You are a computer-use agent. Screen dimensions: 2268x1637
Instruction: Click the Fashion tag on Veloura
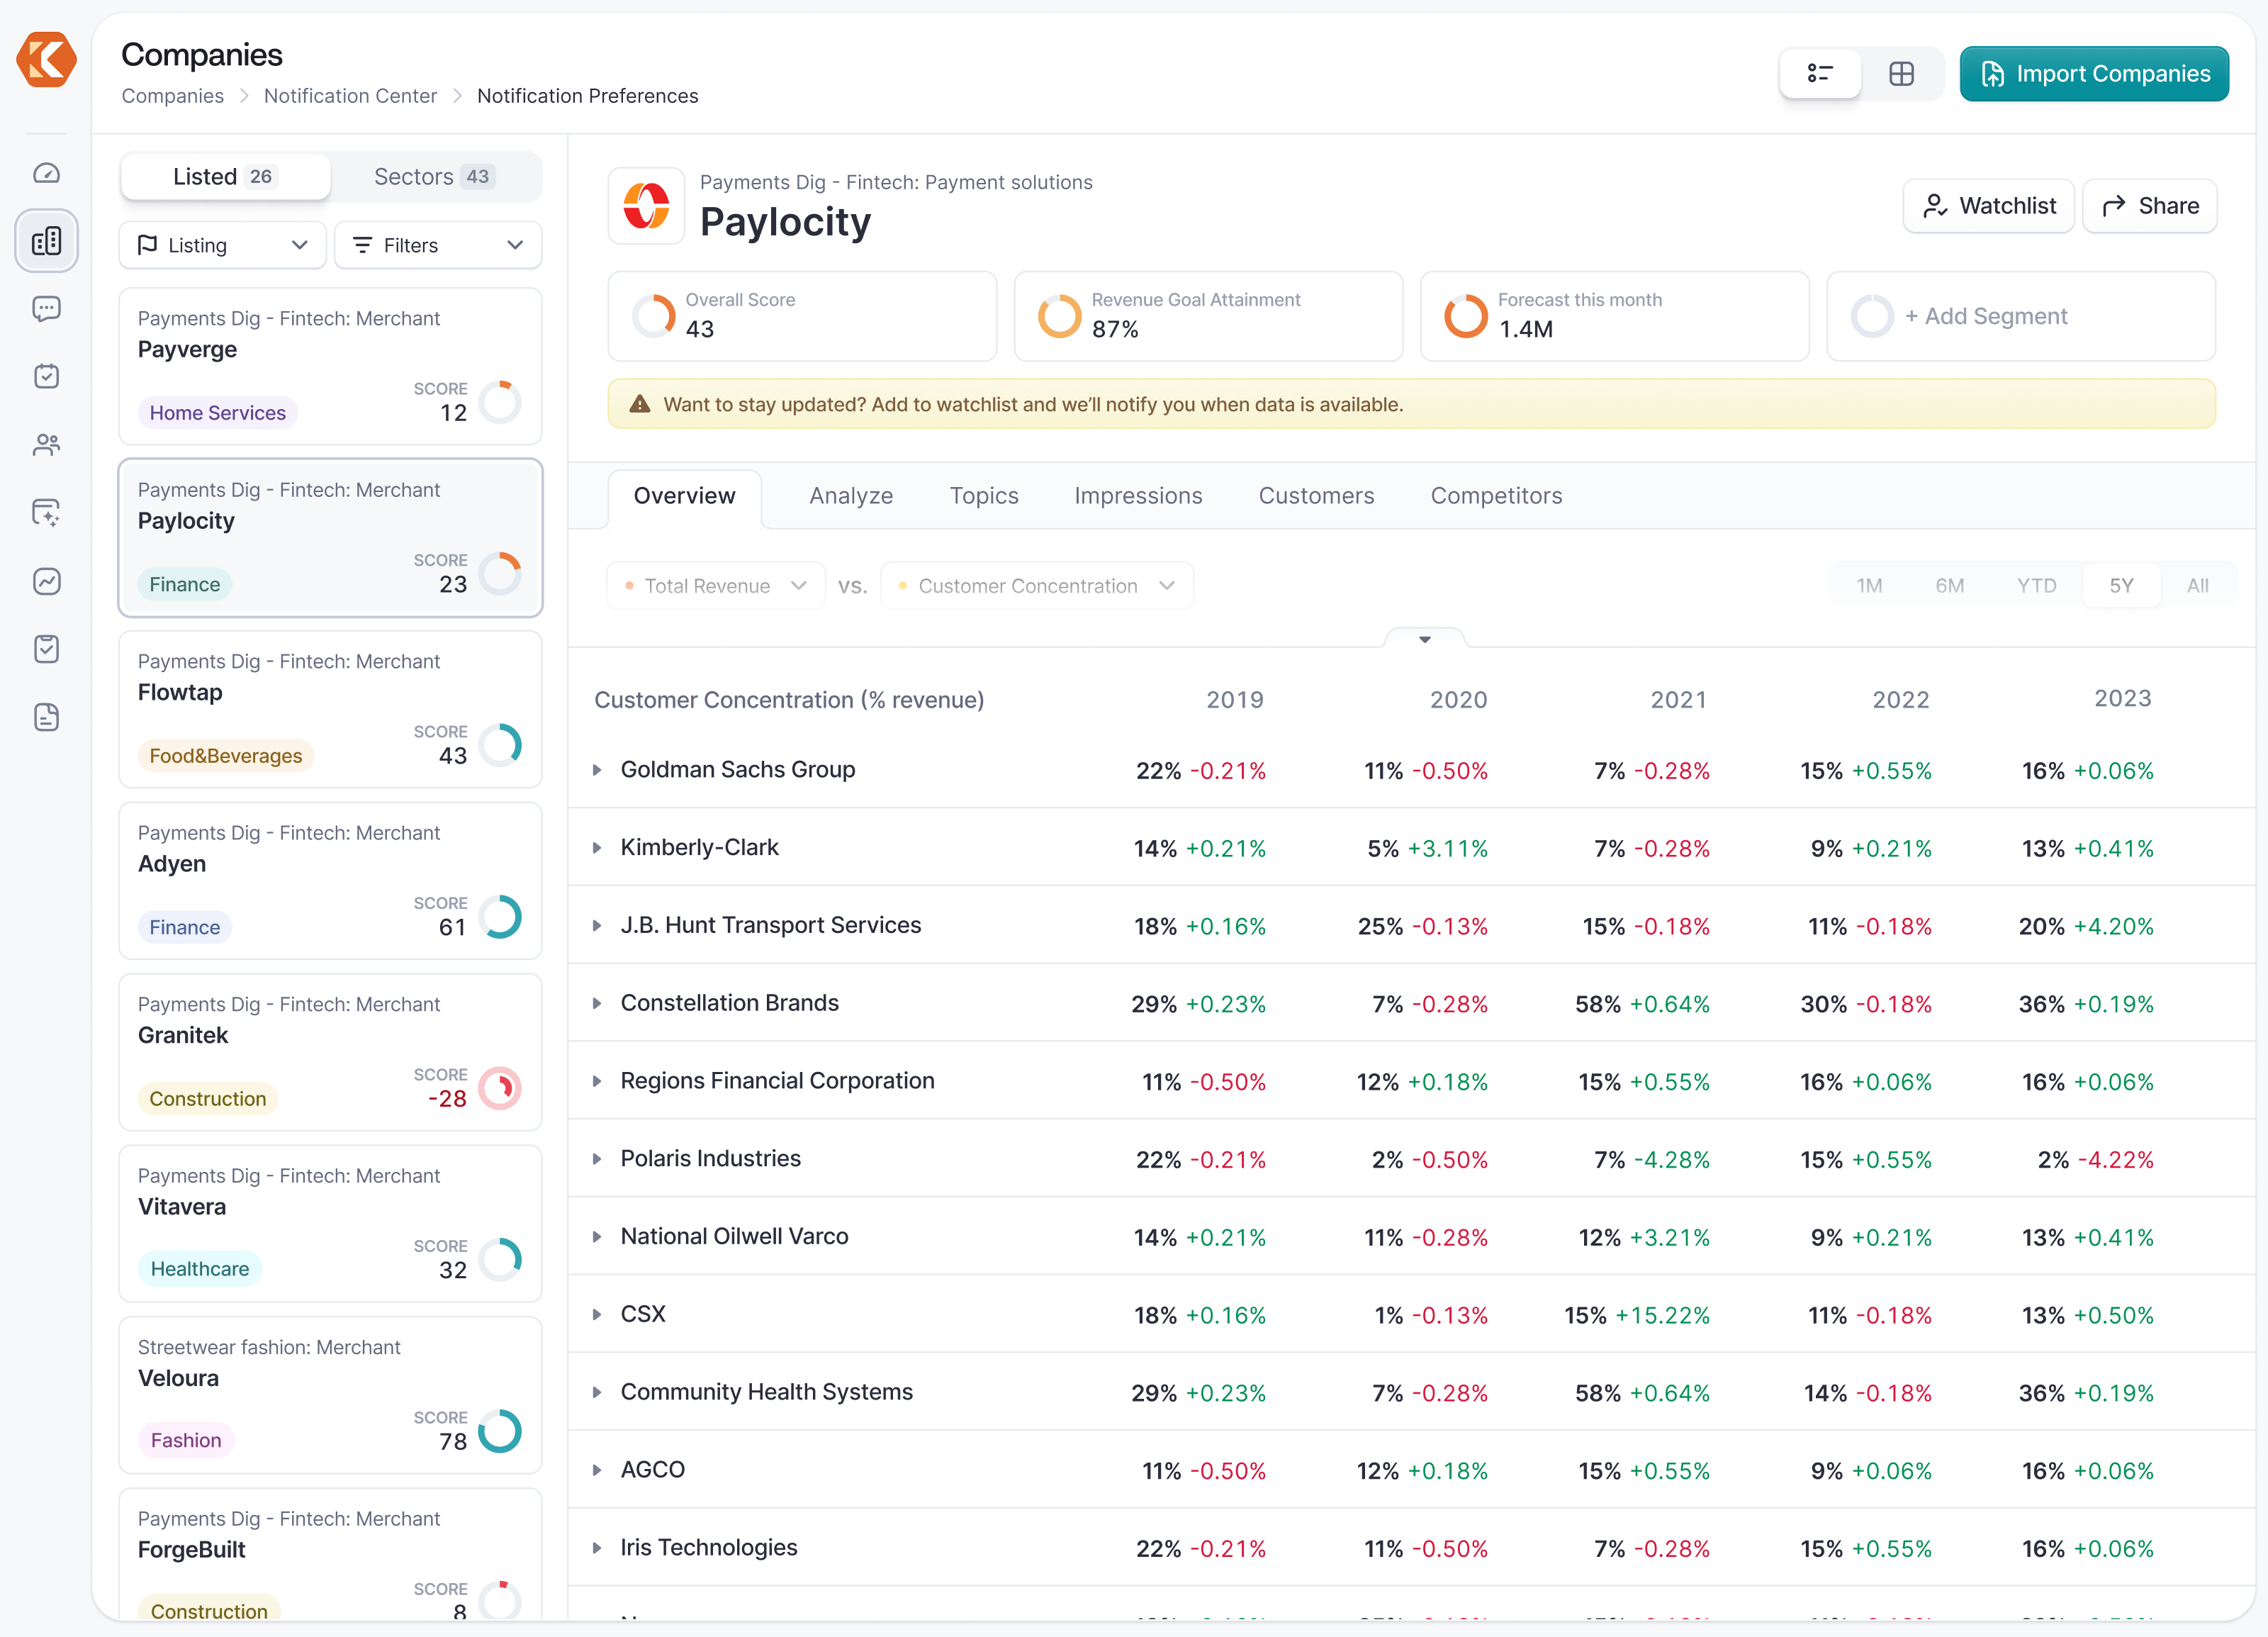point(185,1440)
